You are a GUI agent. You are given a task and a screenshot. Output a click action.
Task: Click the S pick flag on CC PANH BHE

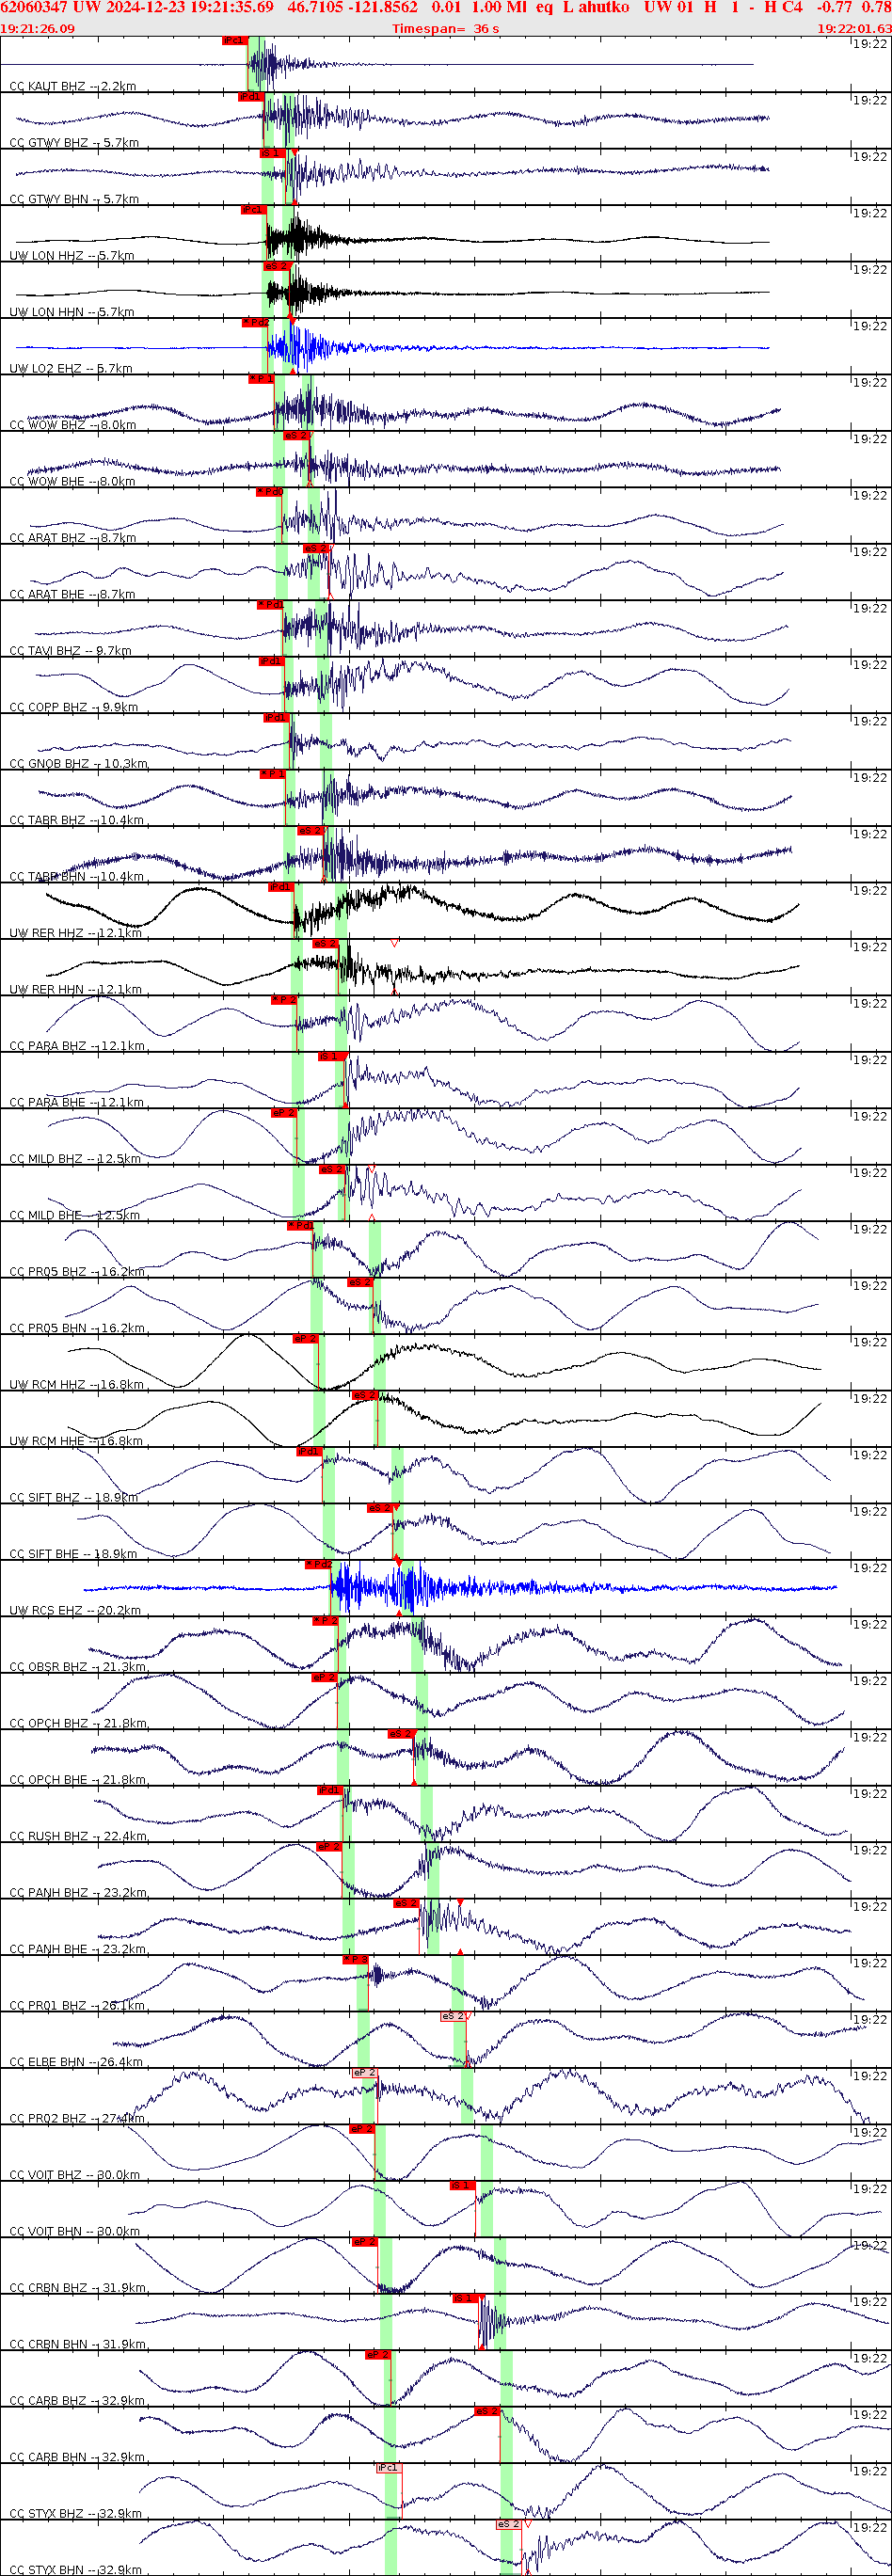pos(406,1904)
